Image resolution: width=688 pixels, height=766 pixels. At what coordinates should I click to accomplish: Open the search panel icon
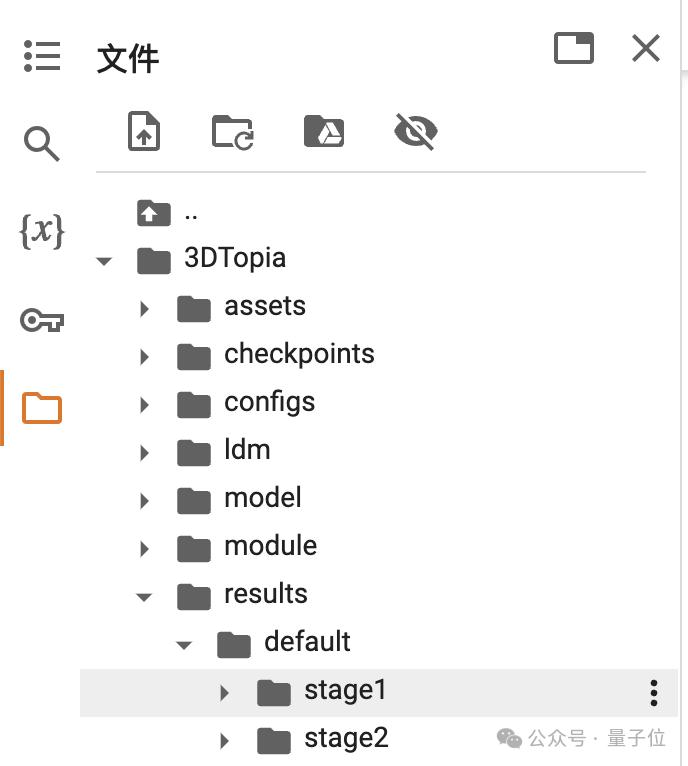click(x=42, y=144)
